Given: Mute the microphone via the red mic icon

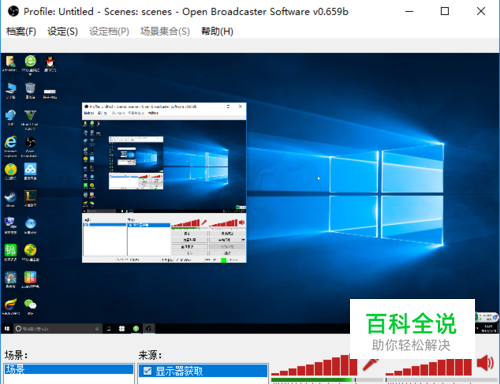Looking at the screenshot, I should (371, 364).
